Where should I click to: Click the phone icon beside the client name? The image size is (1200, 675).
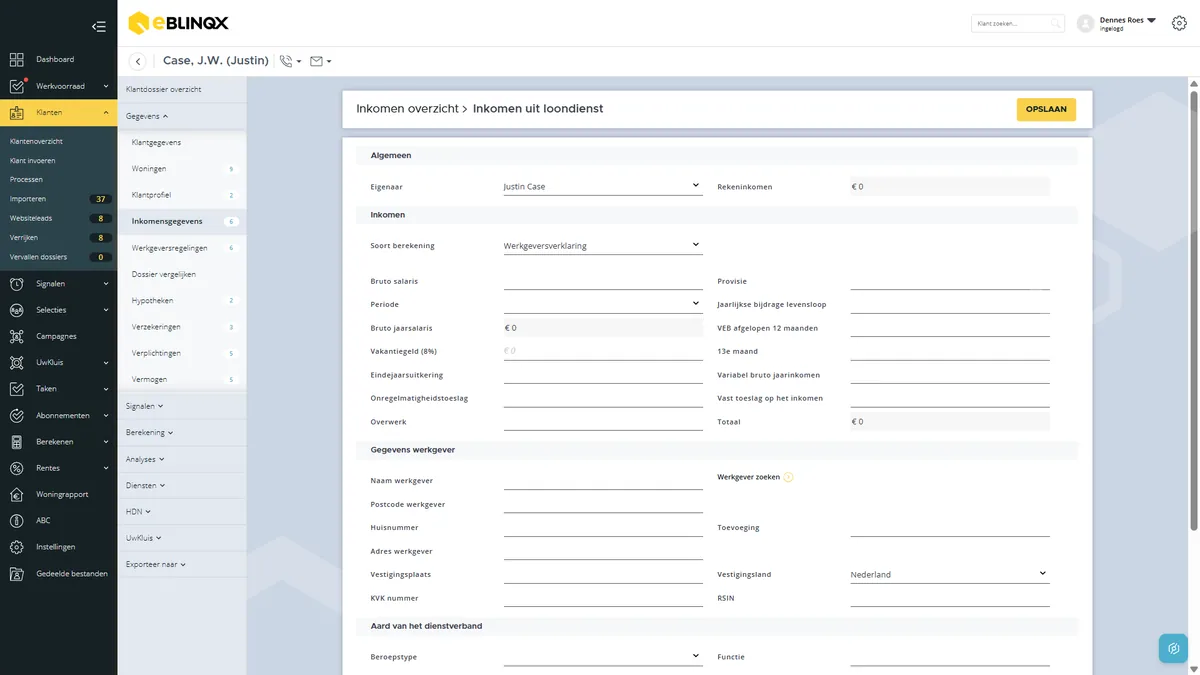click(x=286, y=61)
